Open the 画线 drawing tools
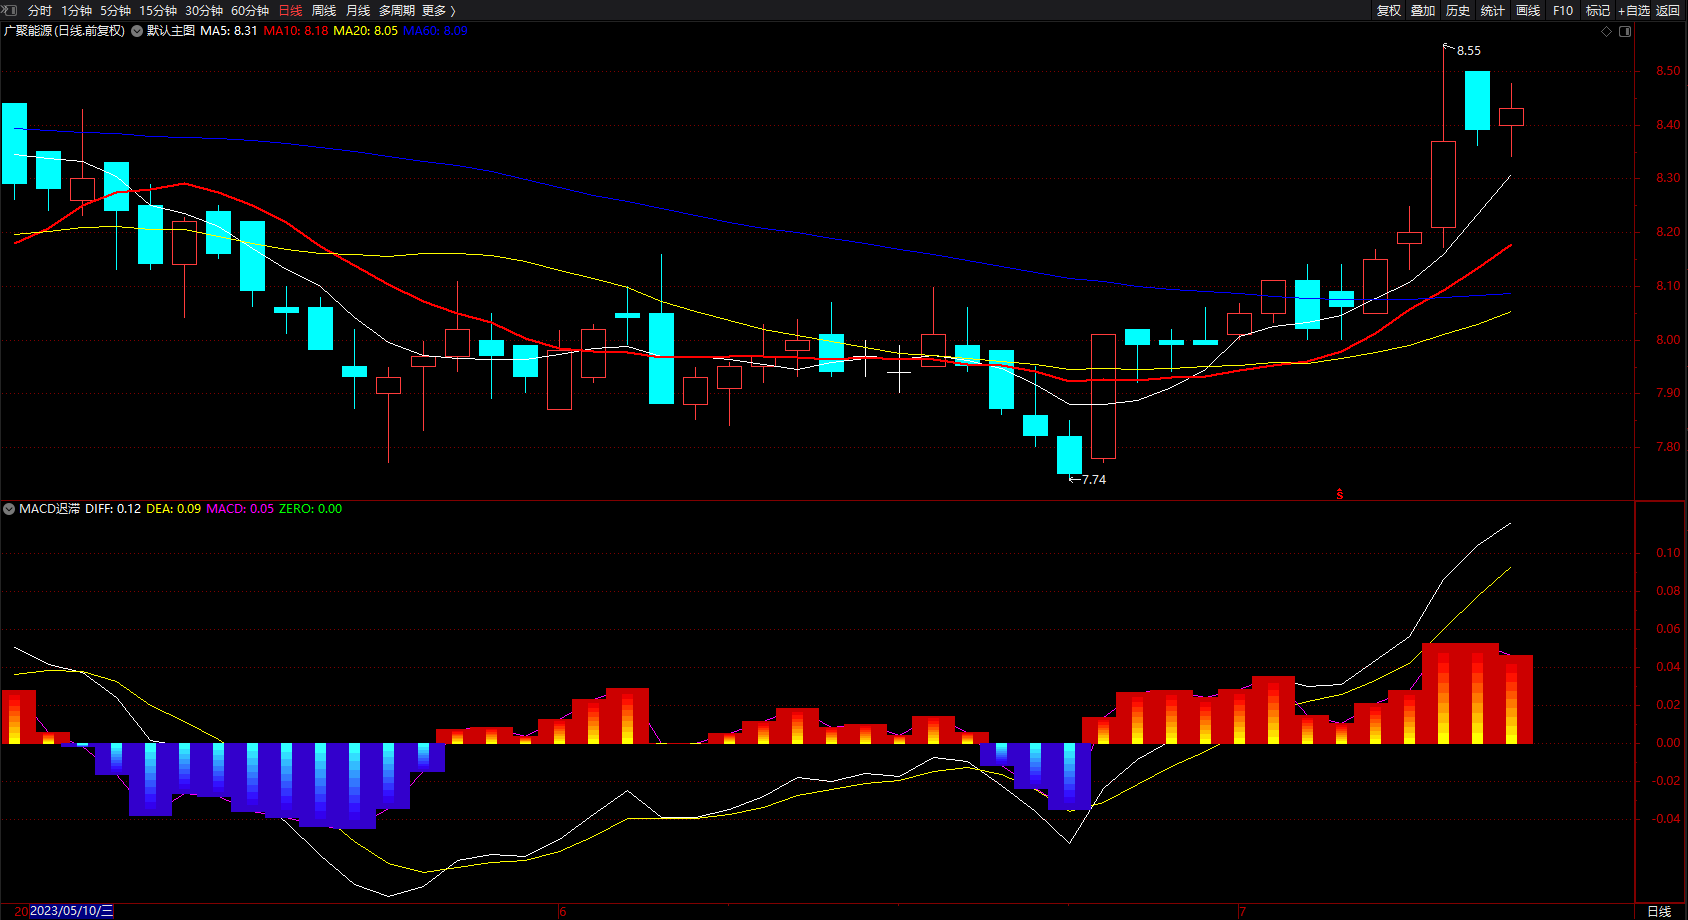Viewport: 1688px width, 920px height. tap(1528, 10)
